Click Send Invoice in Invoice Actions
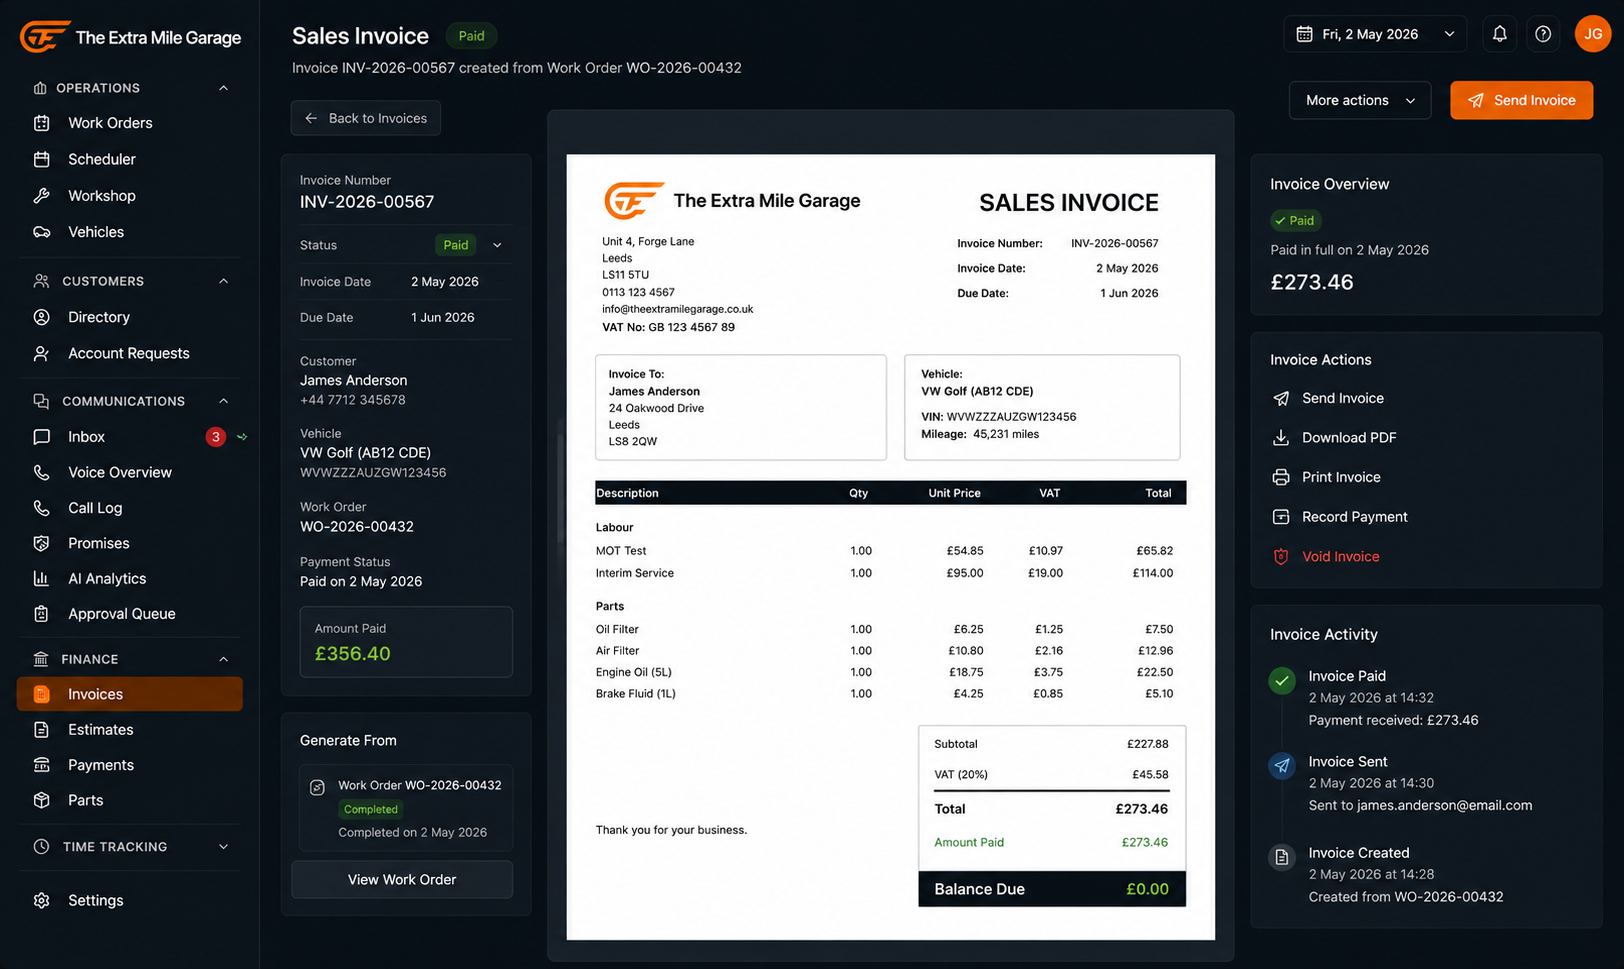The height and width of the screenshot is (969, 1624). tap(1342, 398)
